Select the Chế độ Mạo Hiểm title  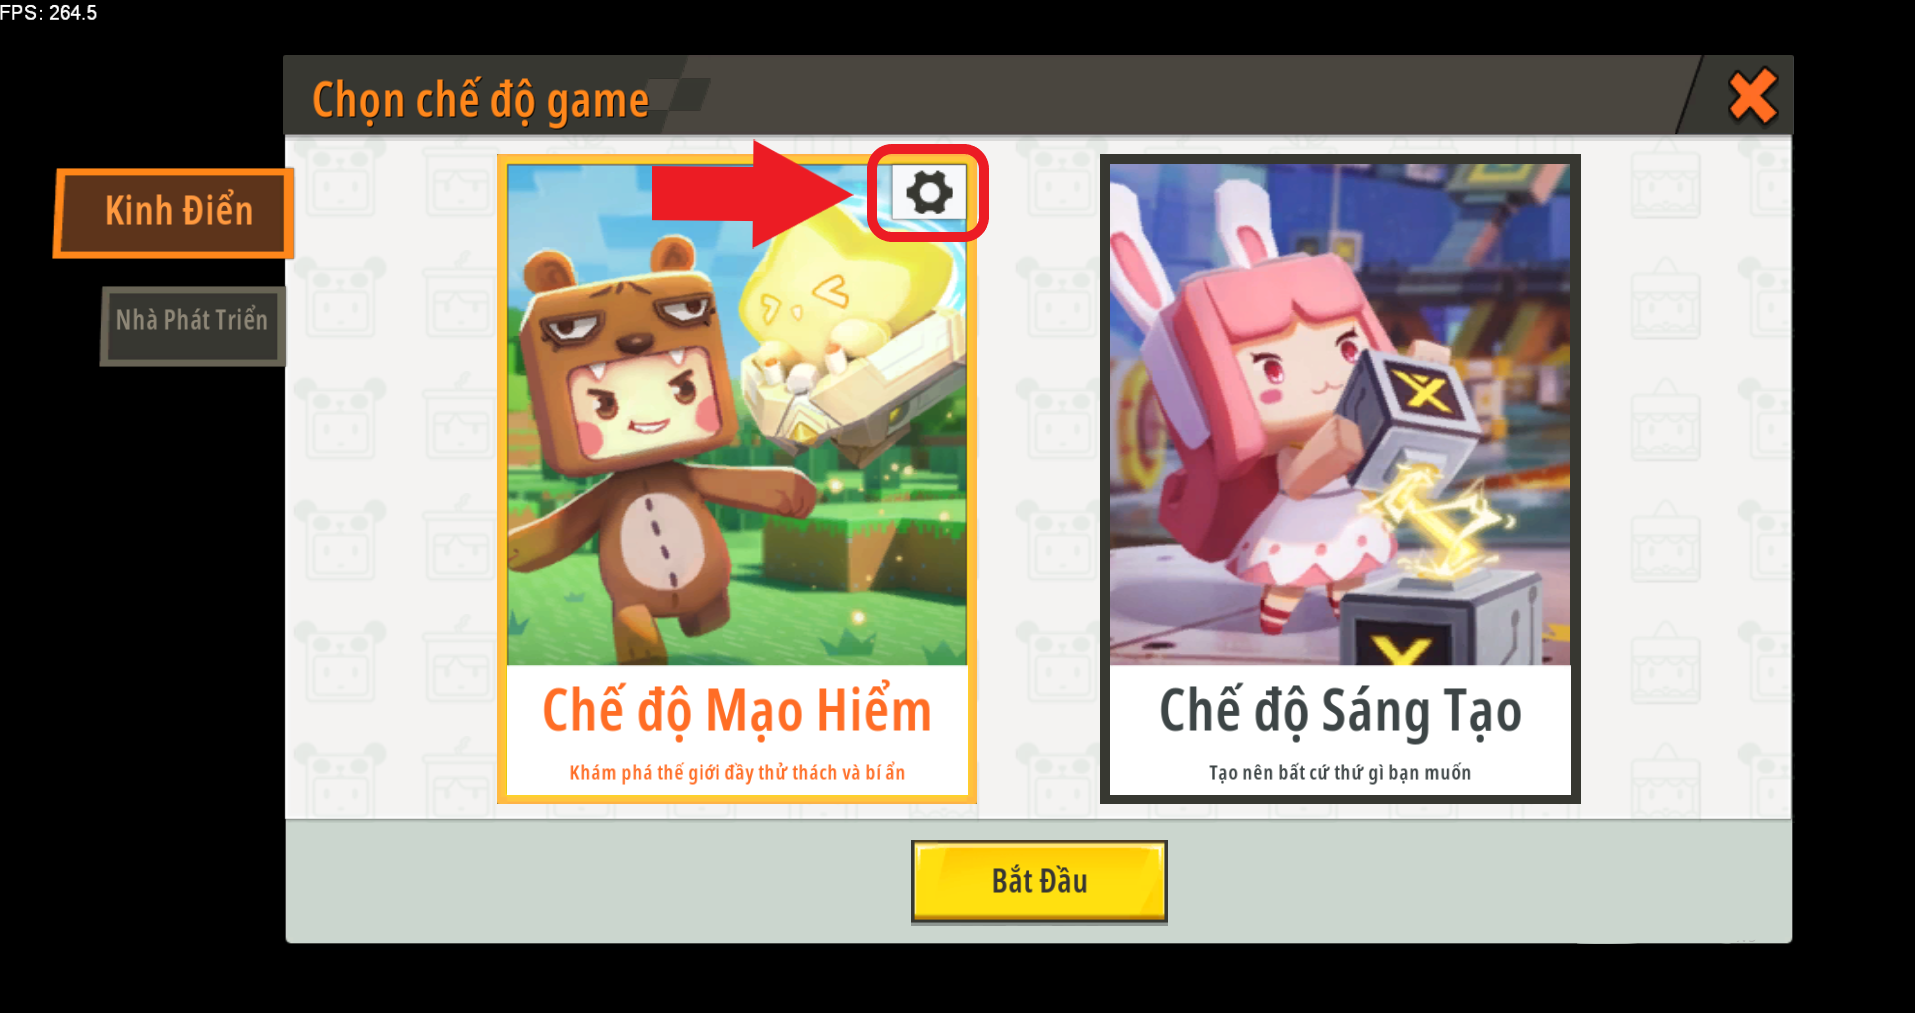[737, 711]
